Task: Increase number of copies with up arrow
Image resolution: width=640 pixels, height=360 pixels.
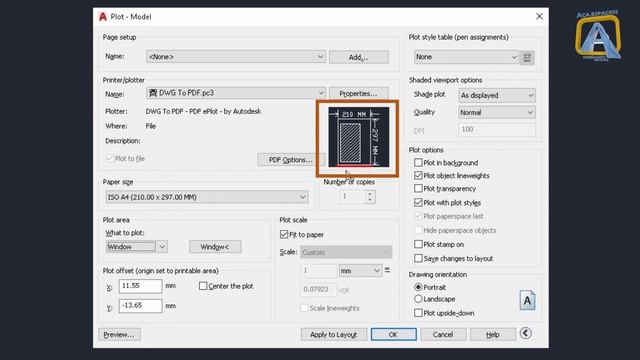Action: coord(370,194)
